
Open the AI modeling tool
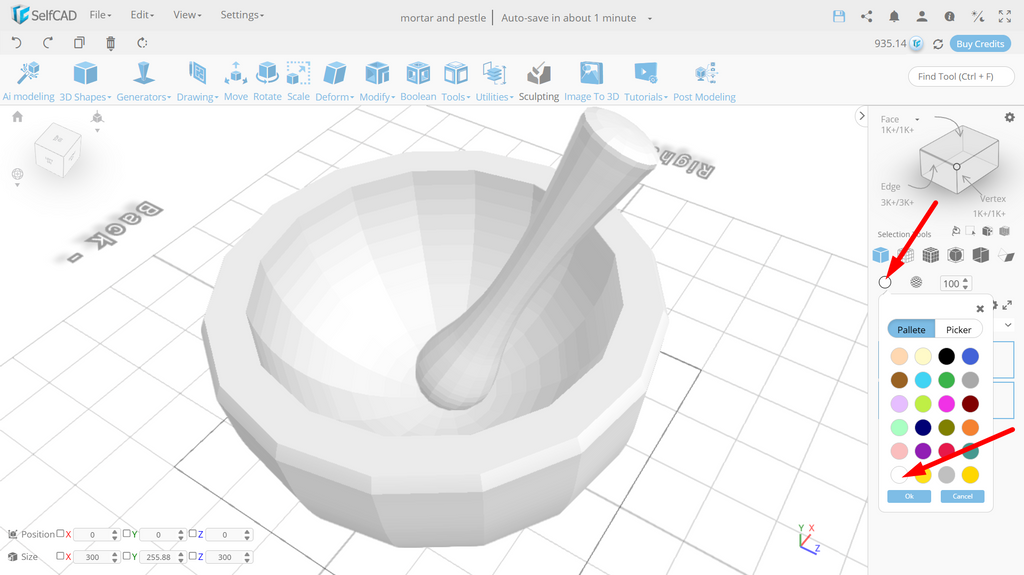point(29,82)
